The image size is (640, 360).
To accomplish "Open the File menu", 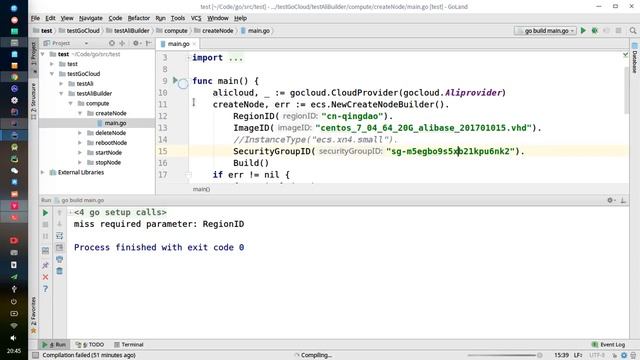I will pyautogui.click(x=35, y=18).
